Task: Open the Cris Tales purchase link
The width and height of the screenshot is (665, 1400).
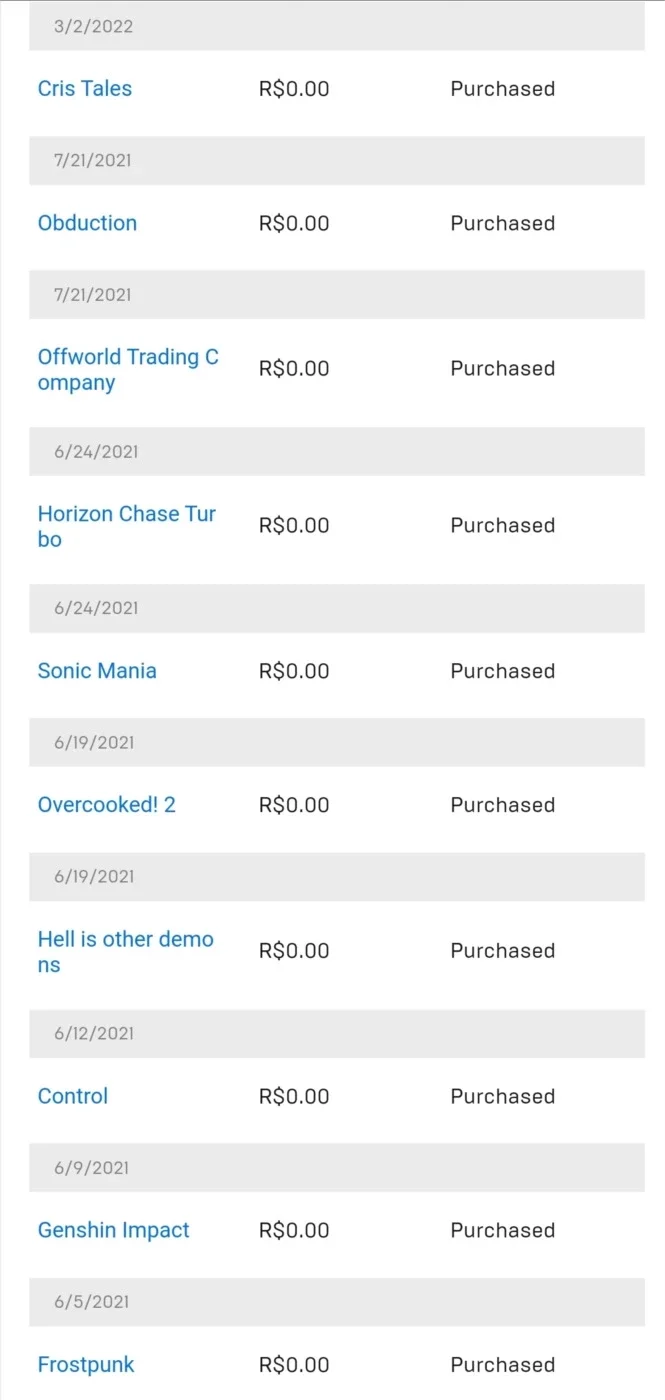Action: (x=85, y=88)
